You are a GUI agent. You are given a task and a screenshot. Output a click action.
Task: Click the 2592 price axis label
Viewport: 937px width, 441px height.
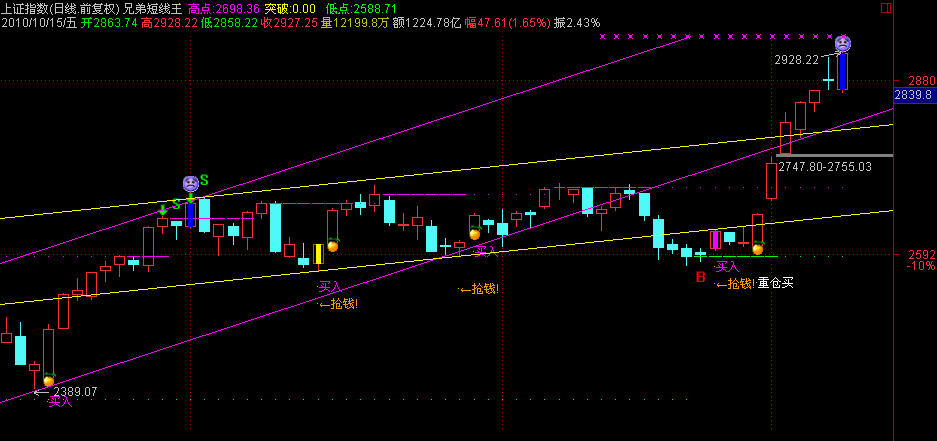(921, 255)
